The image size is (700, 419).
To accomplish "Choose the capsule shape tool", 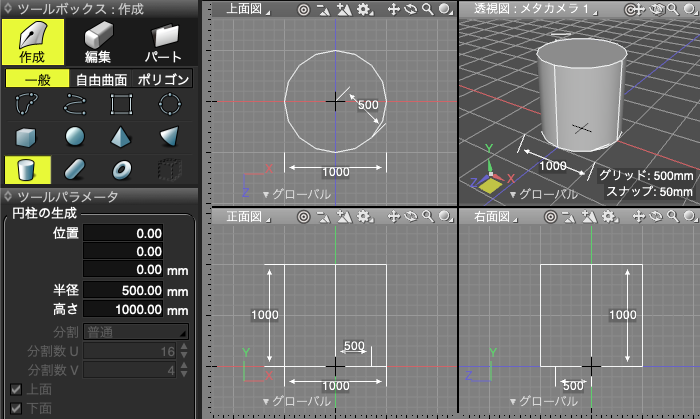I will point(75,168).
